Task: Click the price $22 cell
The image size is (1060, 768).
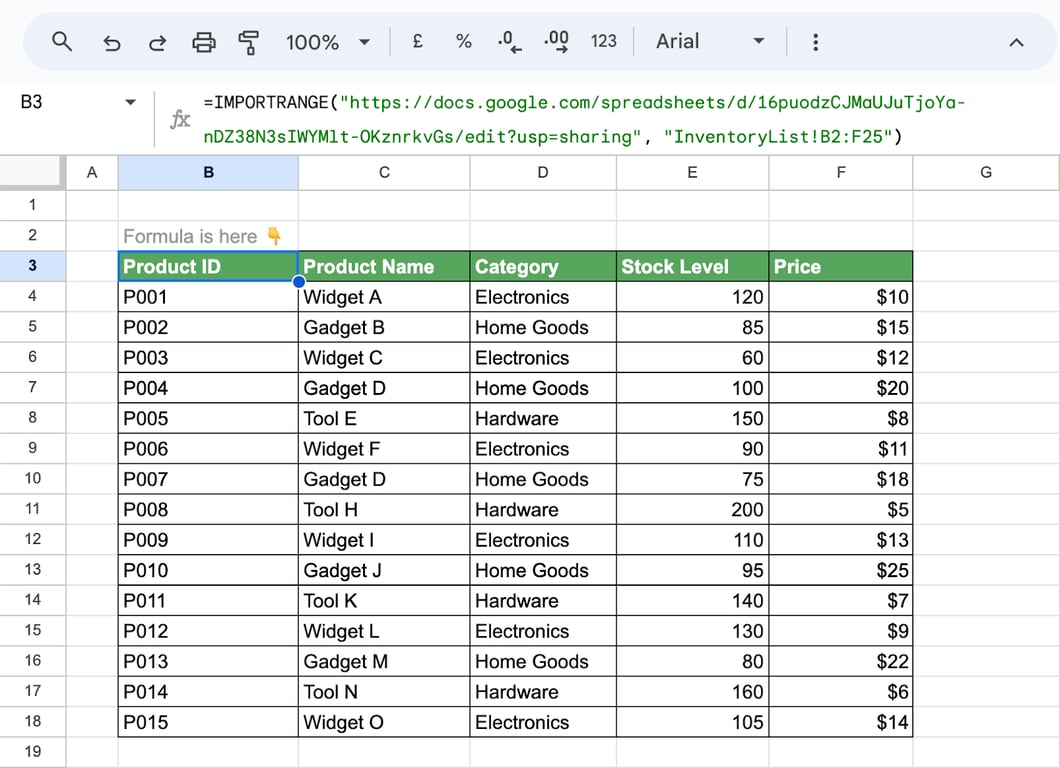Action: [841, 661]
